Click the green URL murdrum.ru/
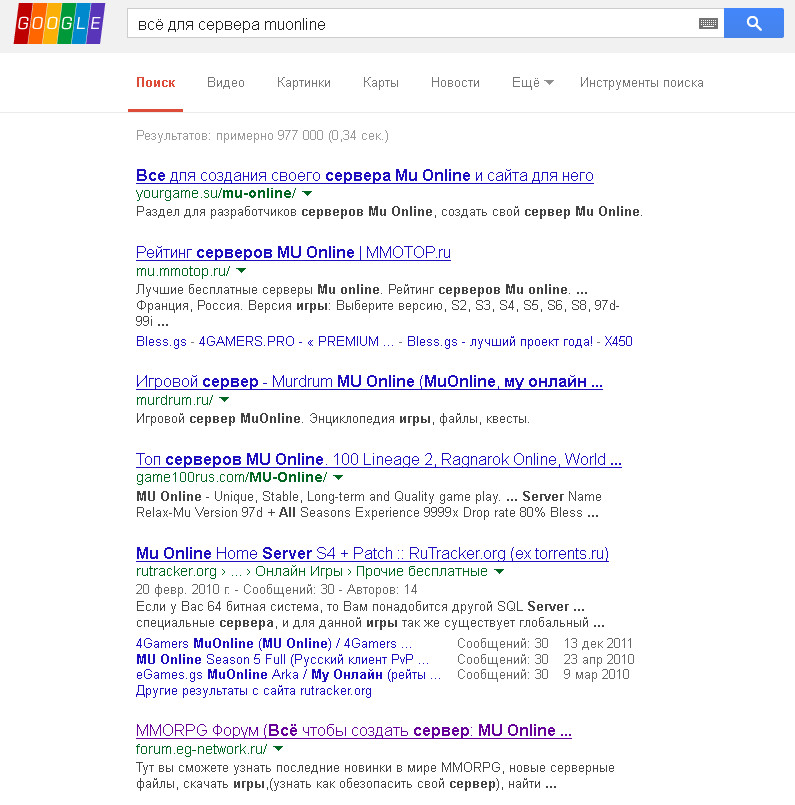This screenshot has height=805, width=795. tap(174, 400)
